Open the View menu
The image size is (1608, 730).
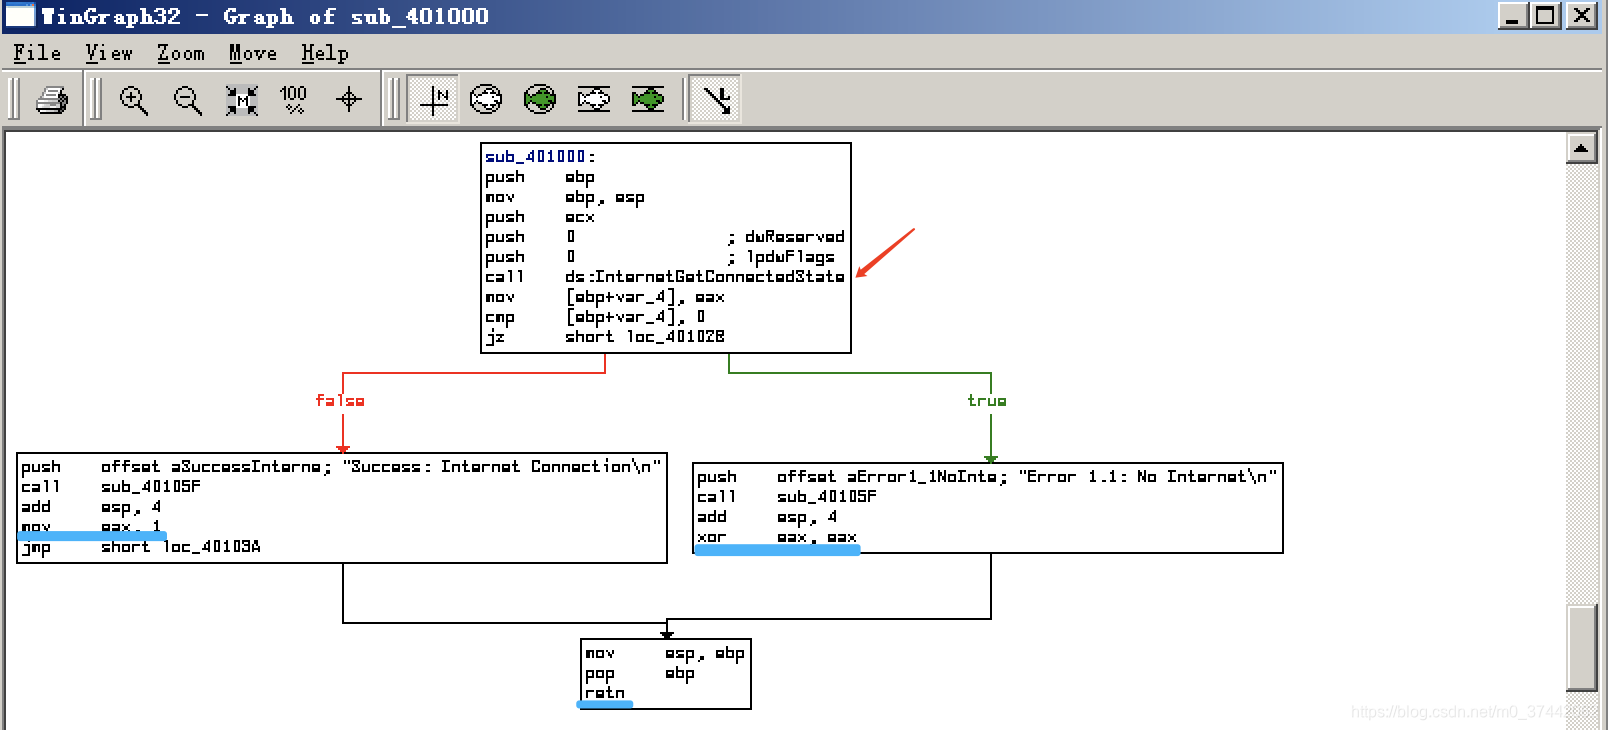click(x=109, y=53)
